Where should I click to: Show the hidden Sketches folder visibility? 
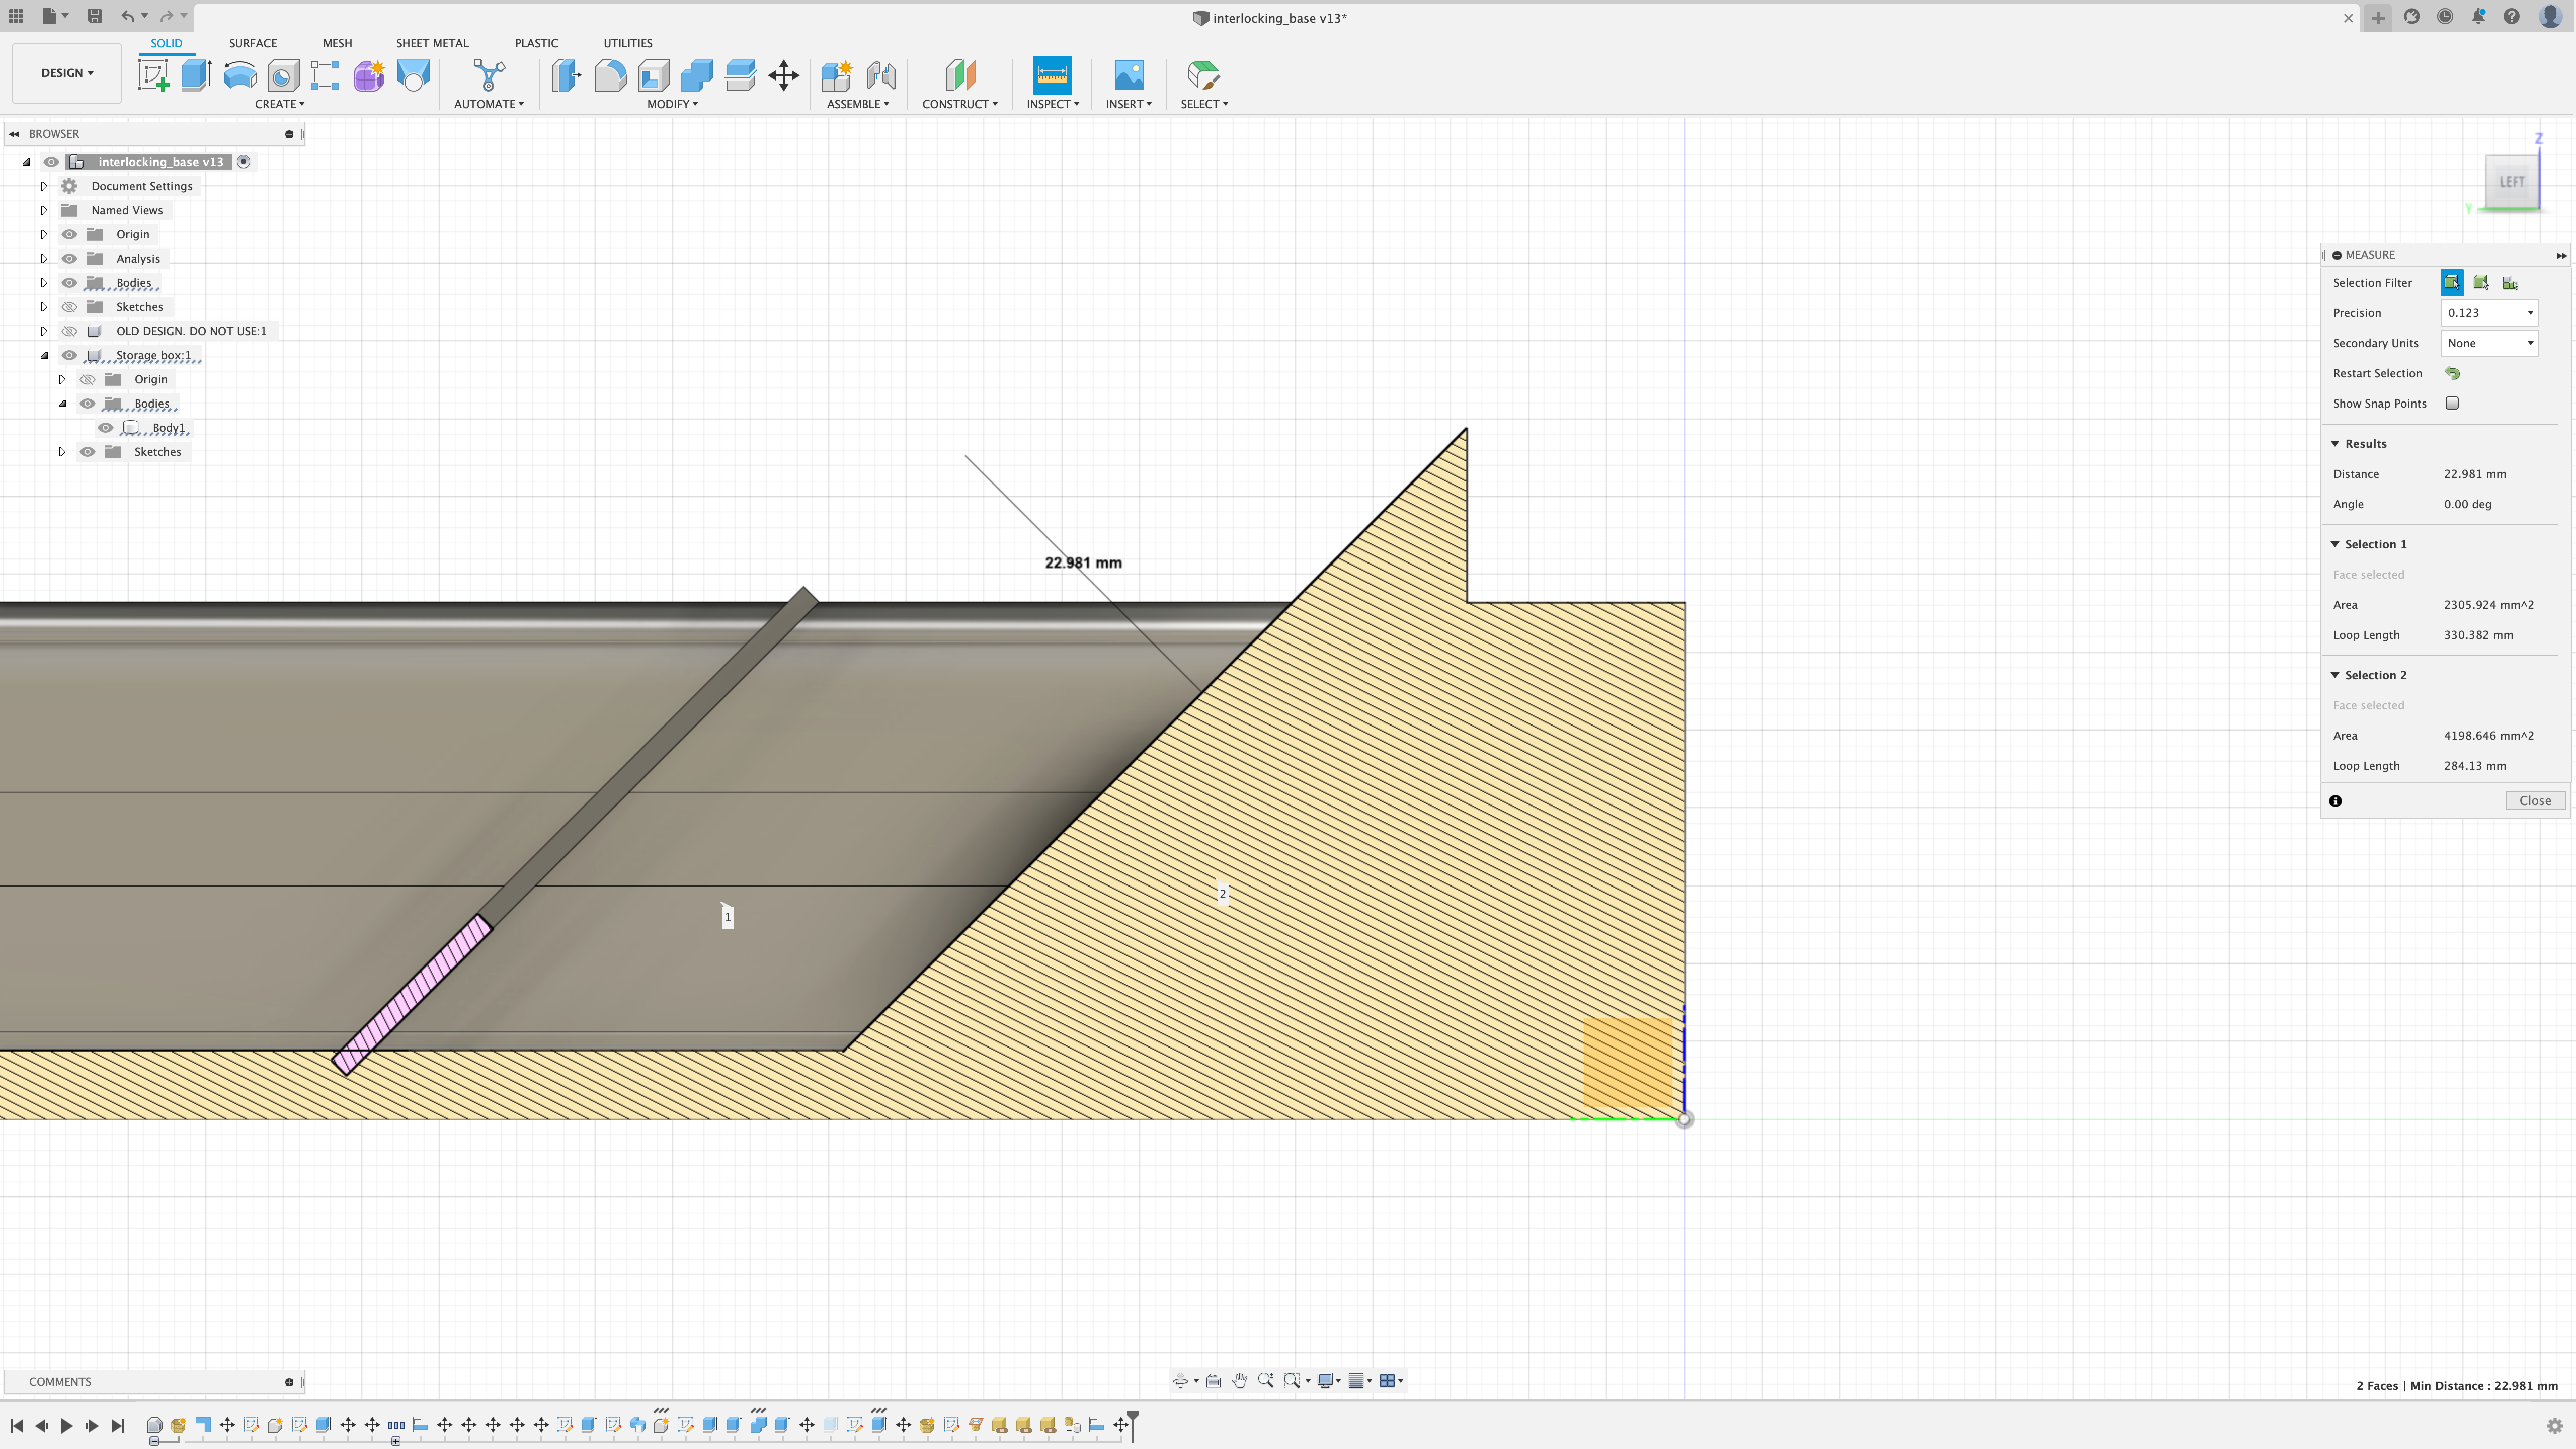(69, 306)
